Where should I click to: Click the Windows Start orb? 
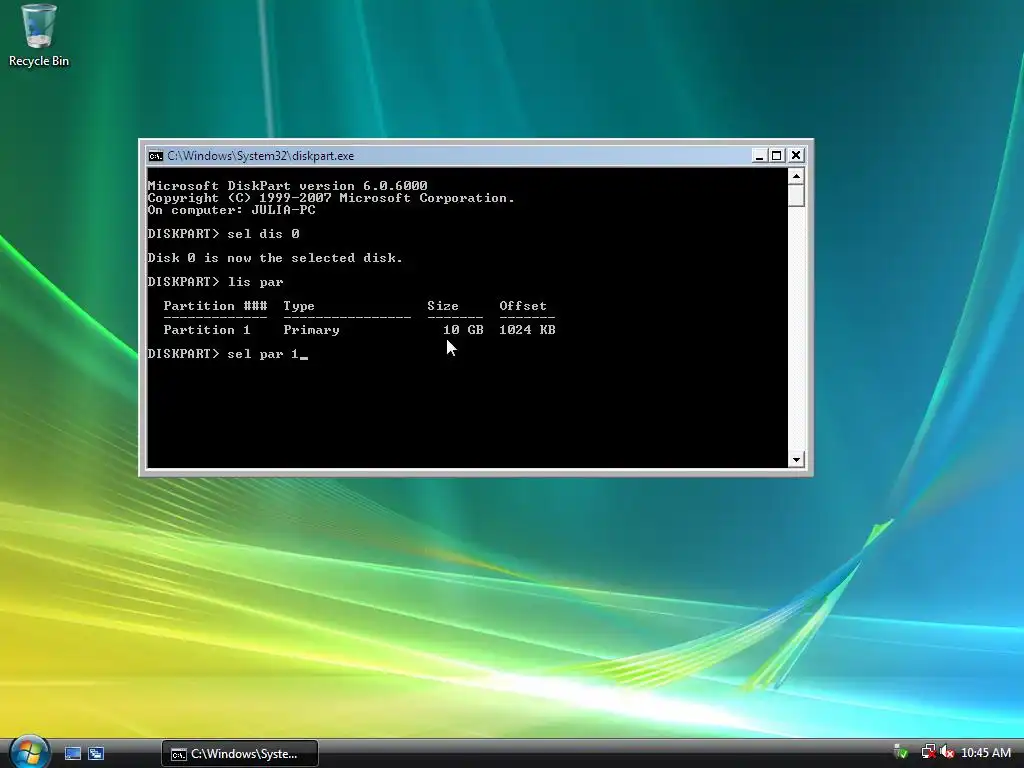(29, 752)
